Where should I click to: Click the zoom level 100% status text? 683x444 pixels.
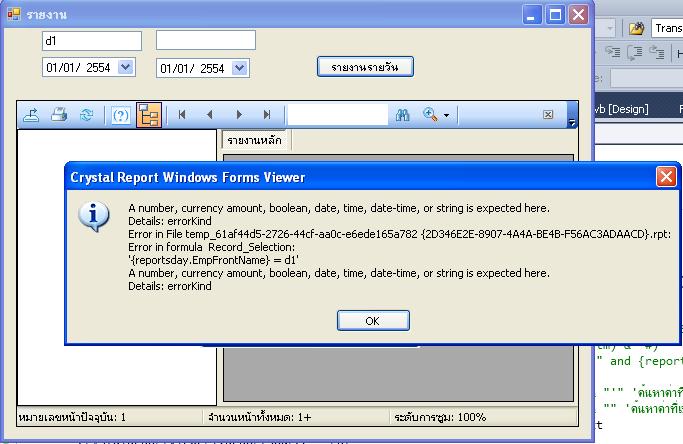coord(440,417)
